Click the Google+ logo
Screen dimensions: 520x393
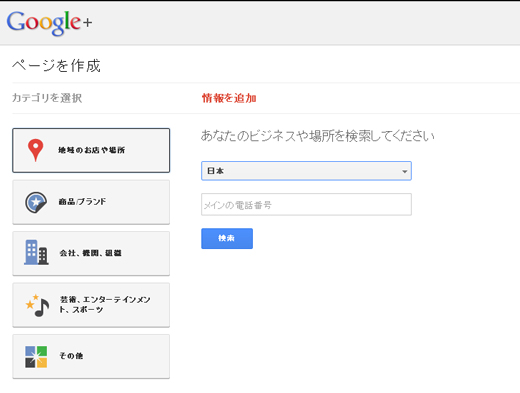[49, 23]
